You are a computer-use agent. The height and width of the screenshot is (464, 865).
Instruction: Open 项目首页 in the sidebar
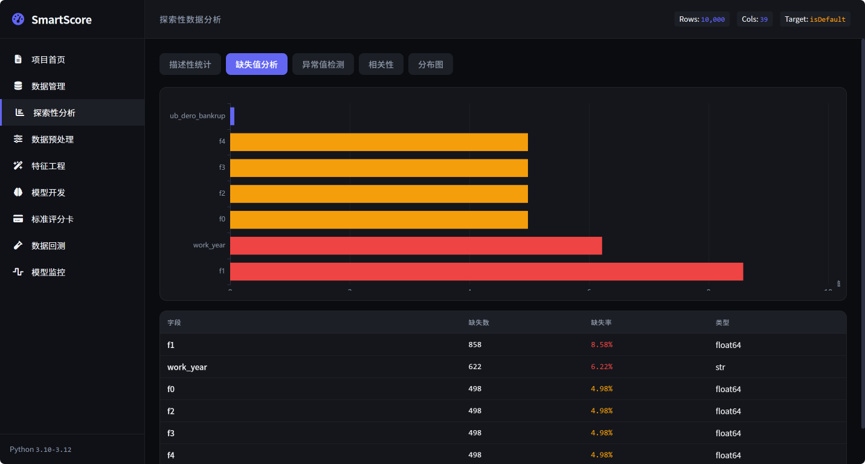click(x=72, y=60)
